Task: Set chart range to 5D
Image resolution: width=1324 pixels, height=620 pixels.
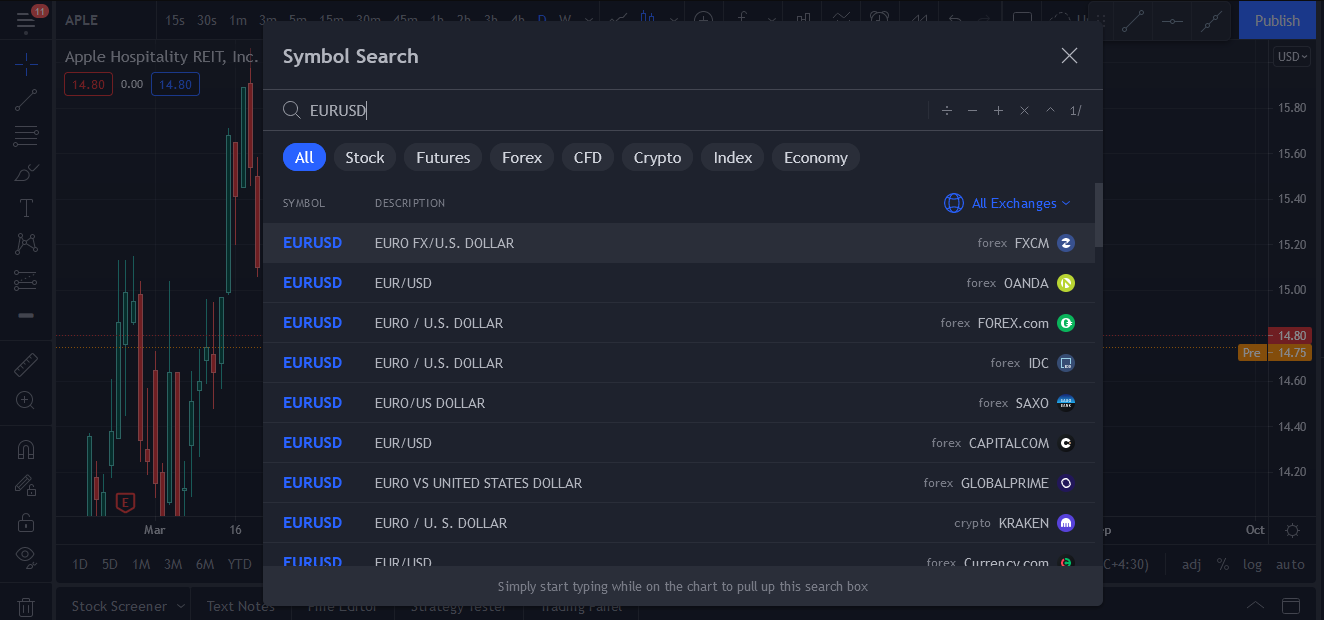Action: coord(110,564)
